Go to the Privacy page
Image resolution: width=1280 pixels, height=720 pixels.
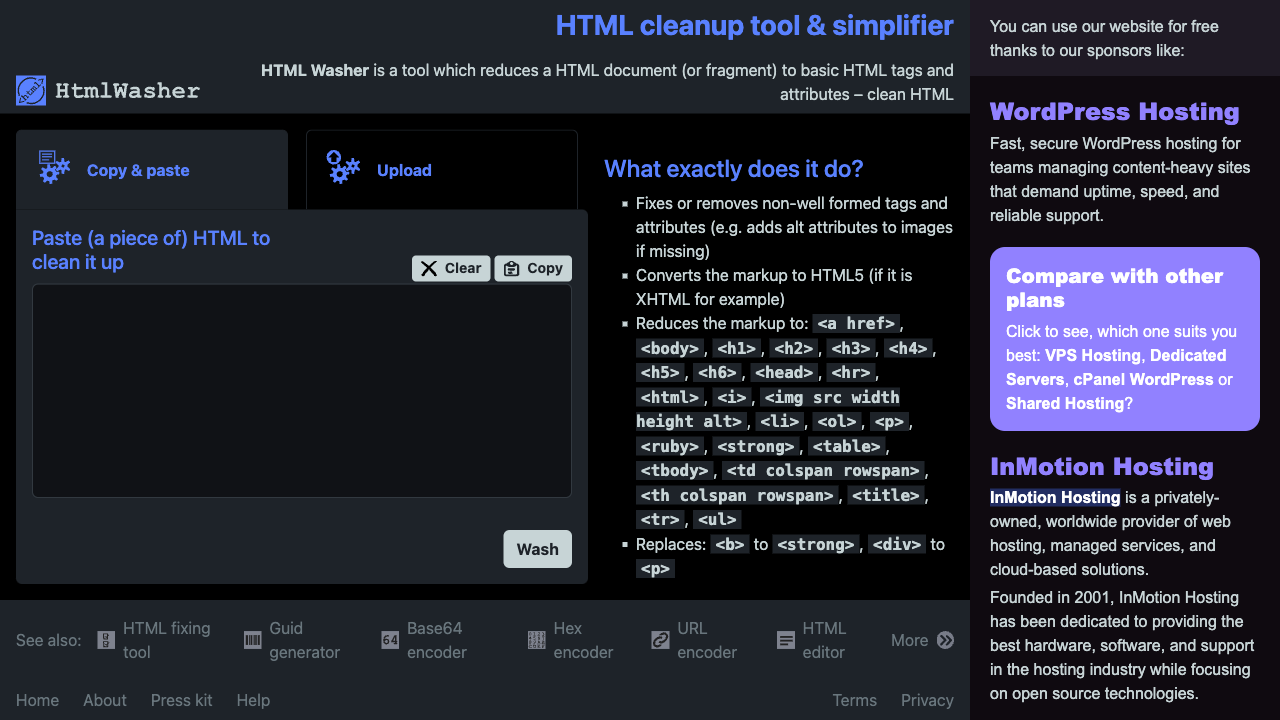point(926,700)
